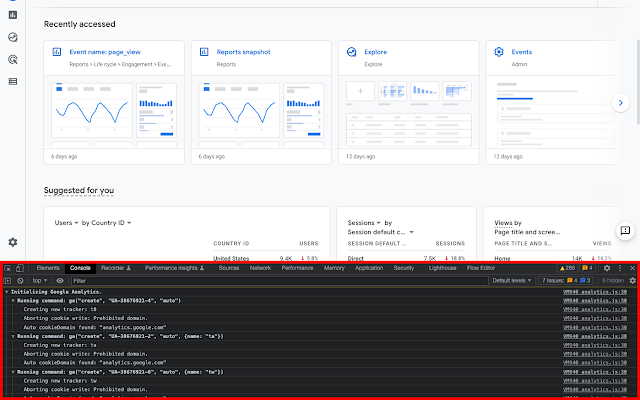Switch to the Flow Editor tab
This screenshot has height=400, width=640.
(481, 268)
